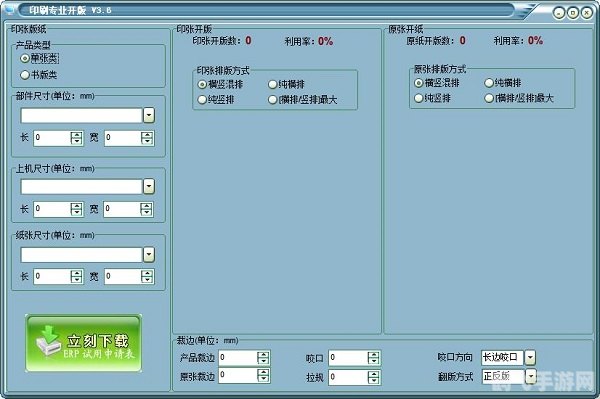Increase the 原张裁边 spinner
Viewport: 600px width, 399px height.
click(263, 372)
